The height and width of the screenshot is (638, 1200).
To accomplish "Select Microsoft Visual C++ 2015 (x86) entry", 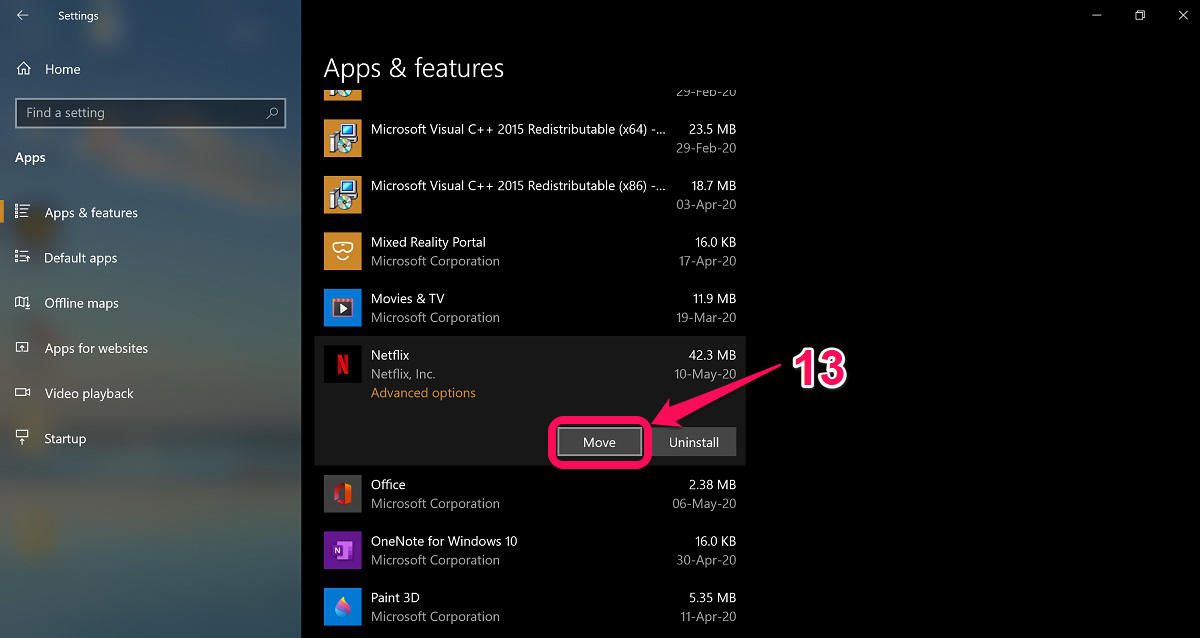I will tap(518, 186).
